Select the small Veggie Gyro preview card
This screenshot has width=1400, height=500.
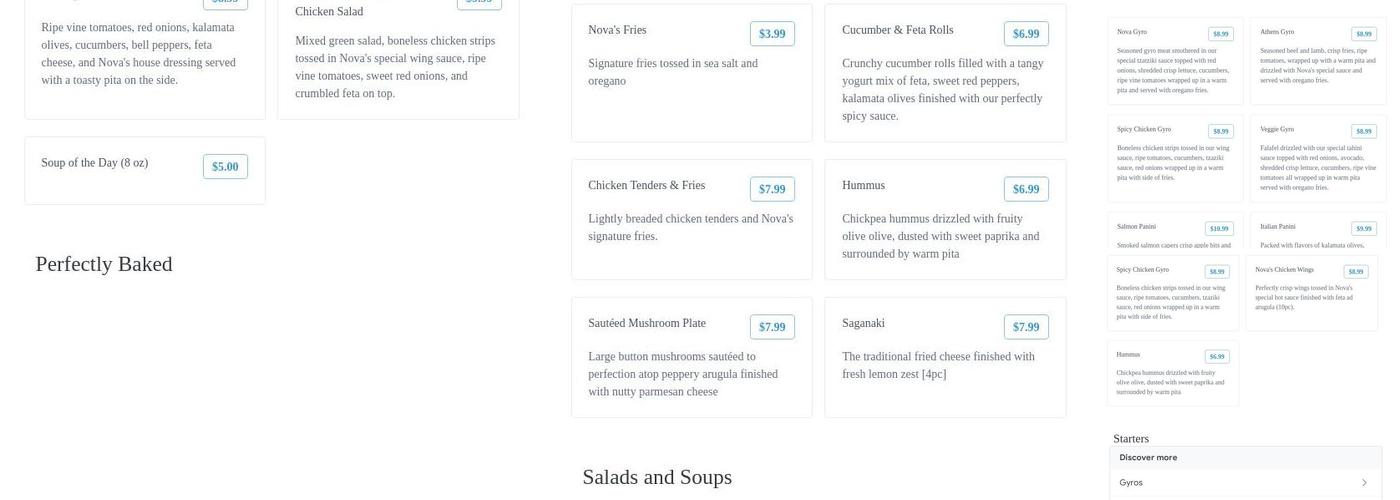point(1317,158)
